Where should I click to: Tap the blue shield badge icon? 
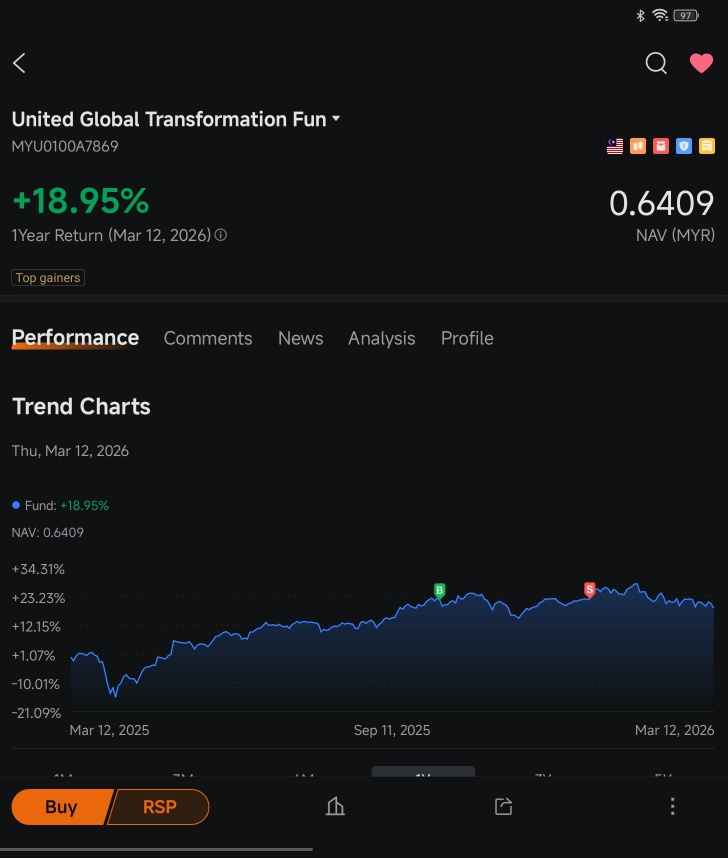click(684, 146)
